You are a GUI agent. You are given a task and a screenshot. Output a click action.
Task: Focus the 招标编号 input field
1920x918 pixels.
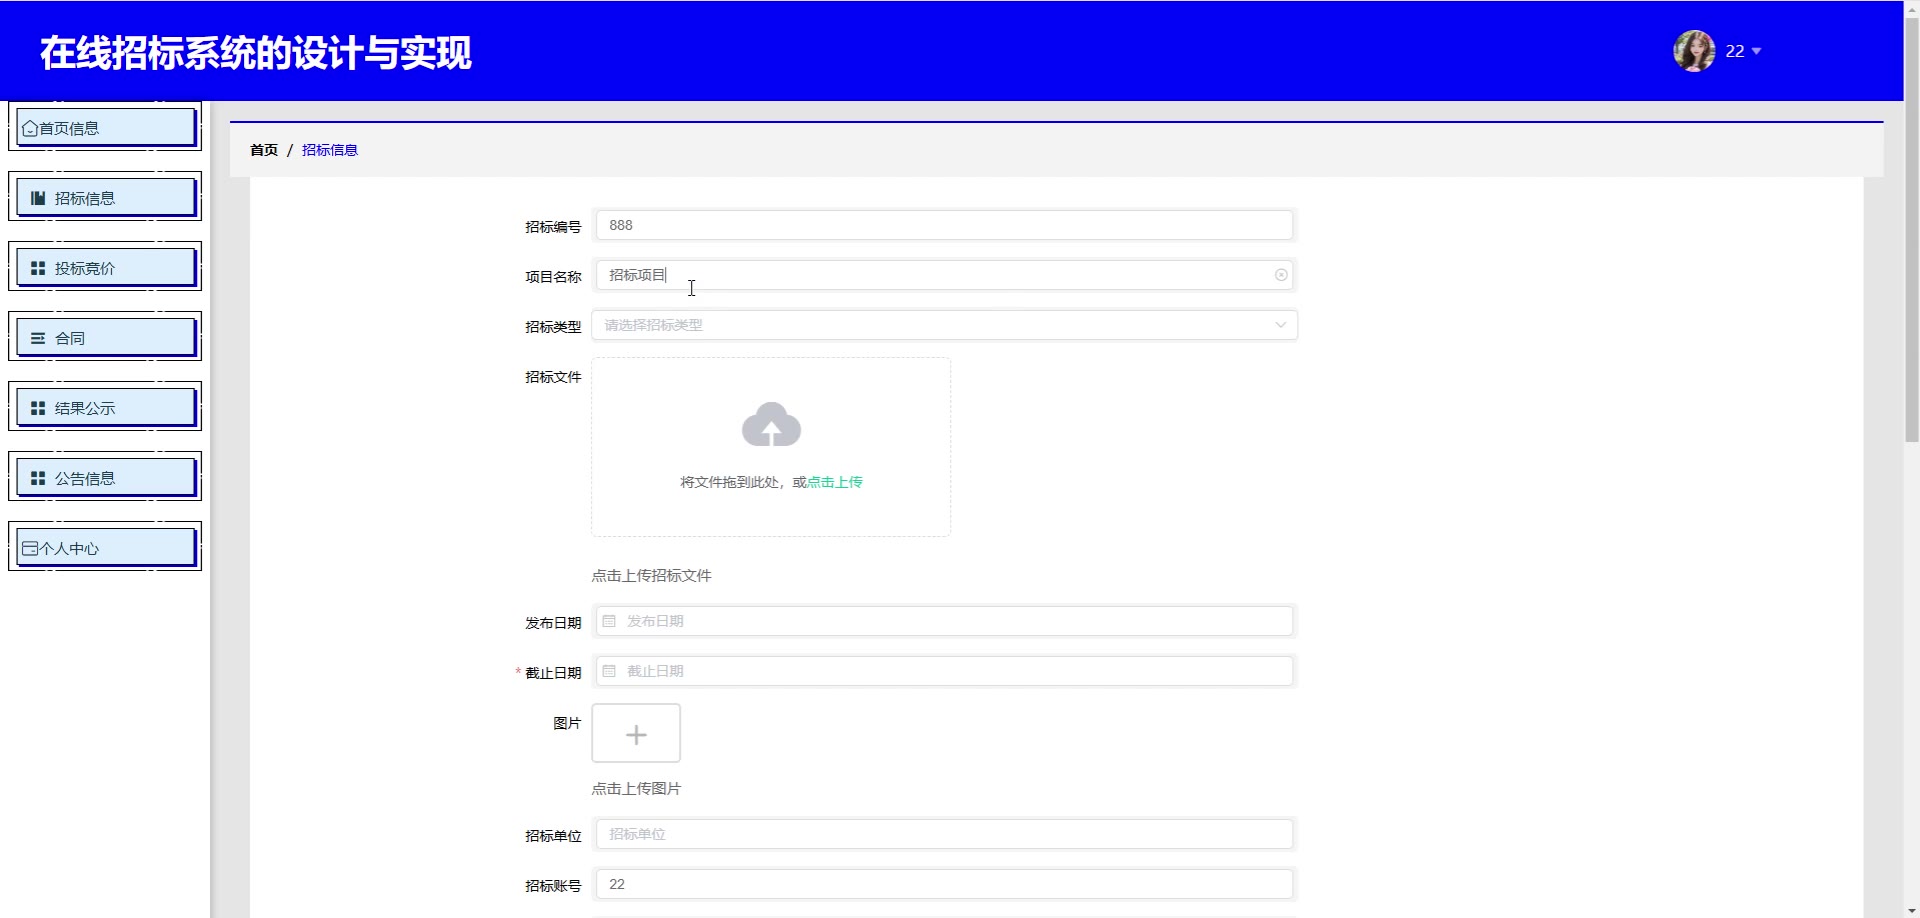tap(944, 225)
